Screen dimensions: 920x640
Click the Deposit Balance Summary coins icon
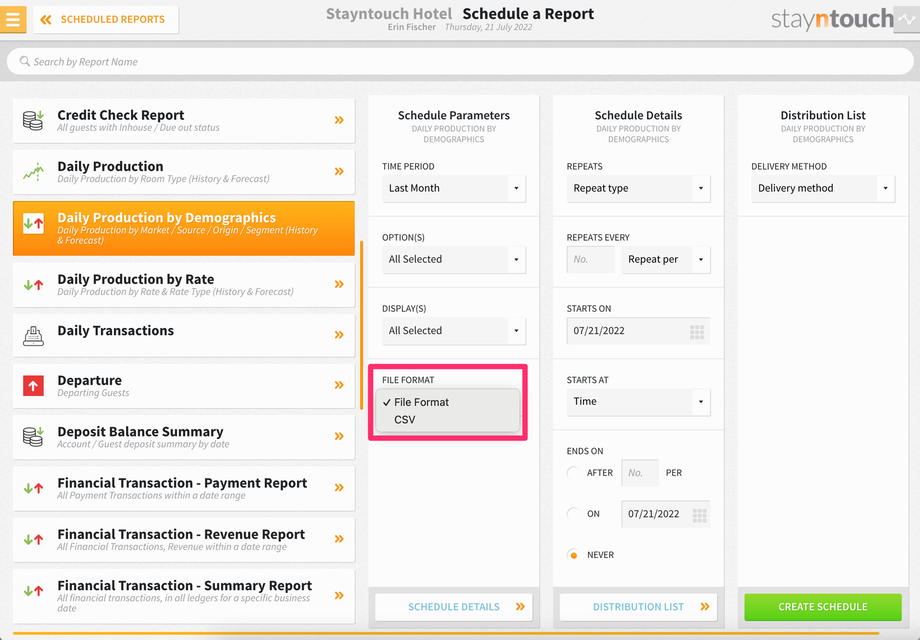pyautogui.click(x=33, y=437)
